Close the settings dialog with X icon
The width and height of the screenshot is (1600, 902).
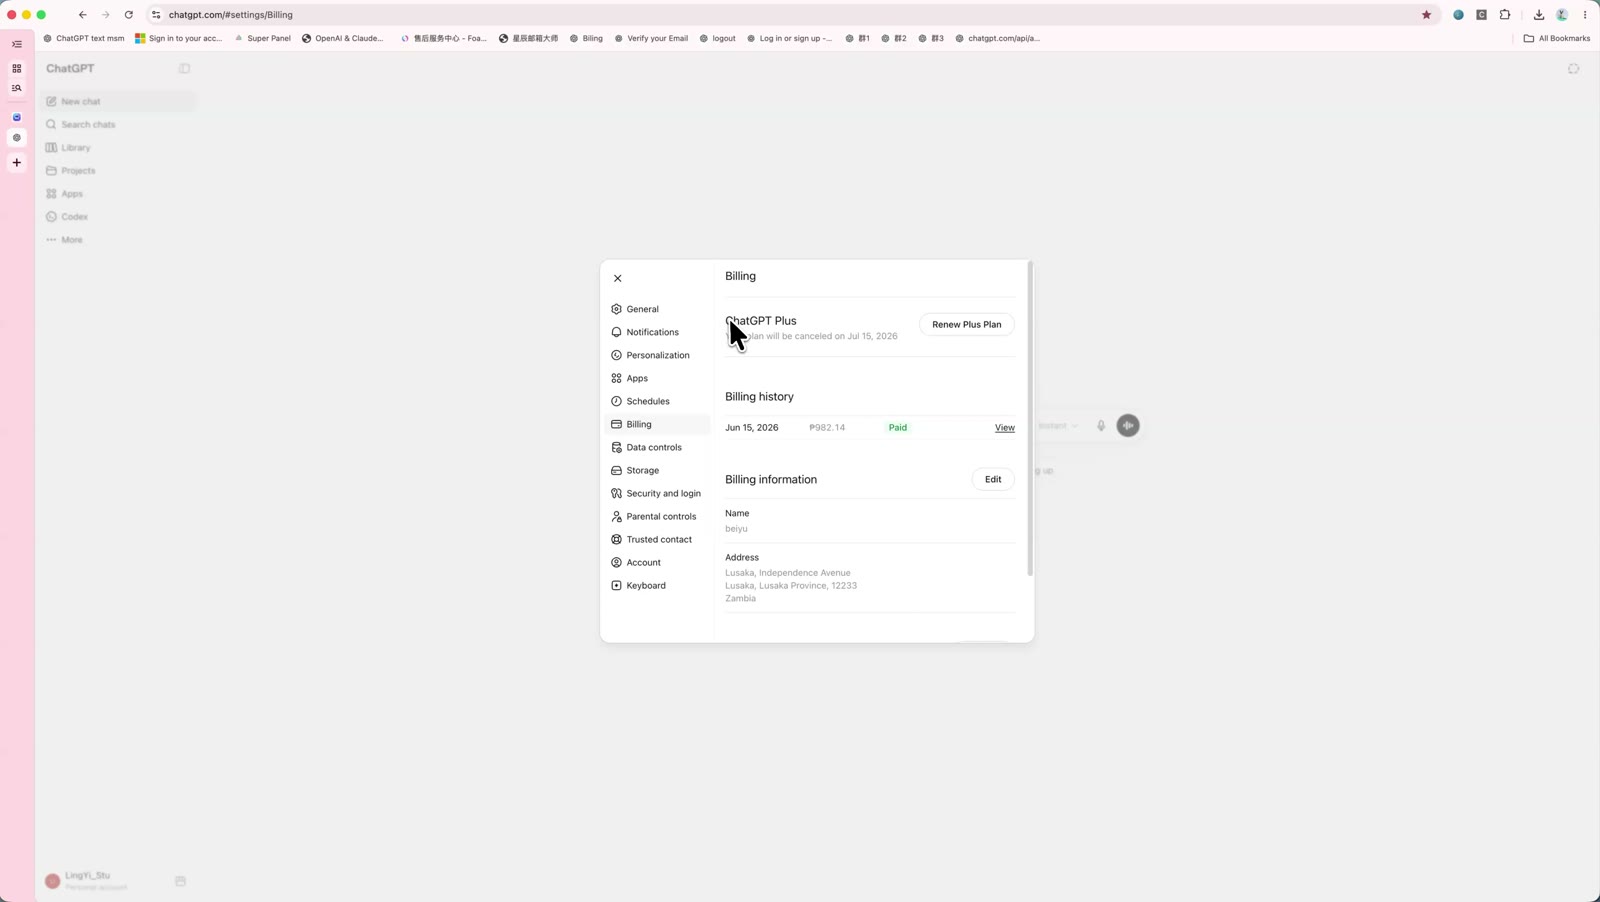[x=618, y=278]
